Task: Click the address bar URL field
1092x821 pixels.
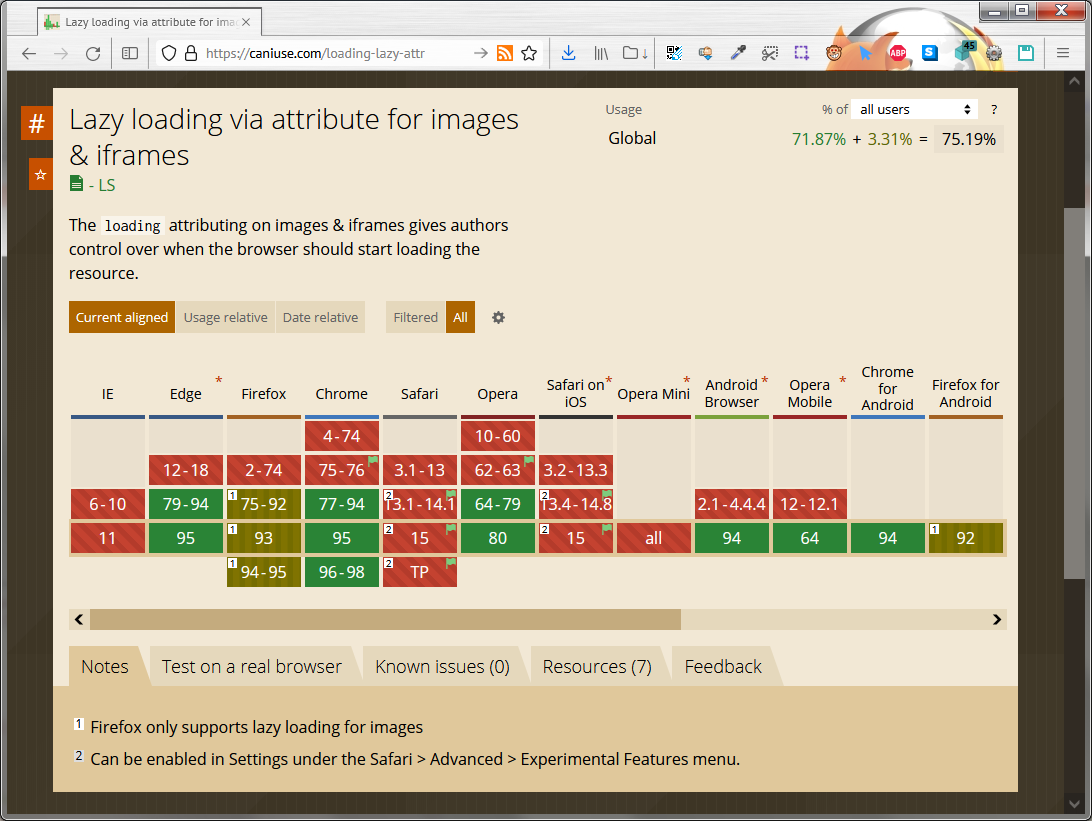Action: click(x=334, y=54)
